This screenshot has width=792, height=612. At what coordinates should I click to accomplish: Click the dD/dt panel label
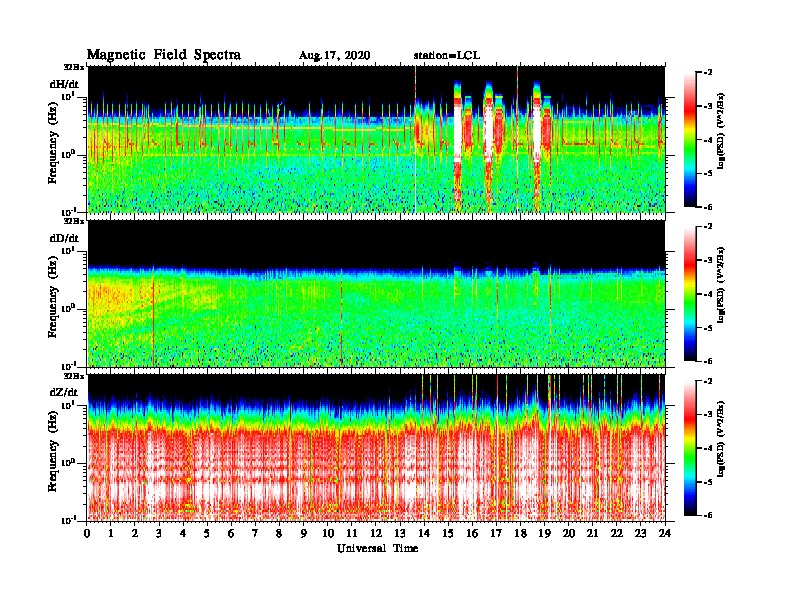click(64, 238)
